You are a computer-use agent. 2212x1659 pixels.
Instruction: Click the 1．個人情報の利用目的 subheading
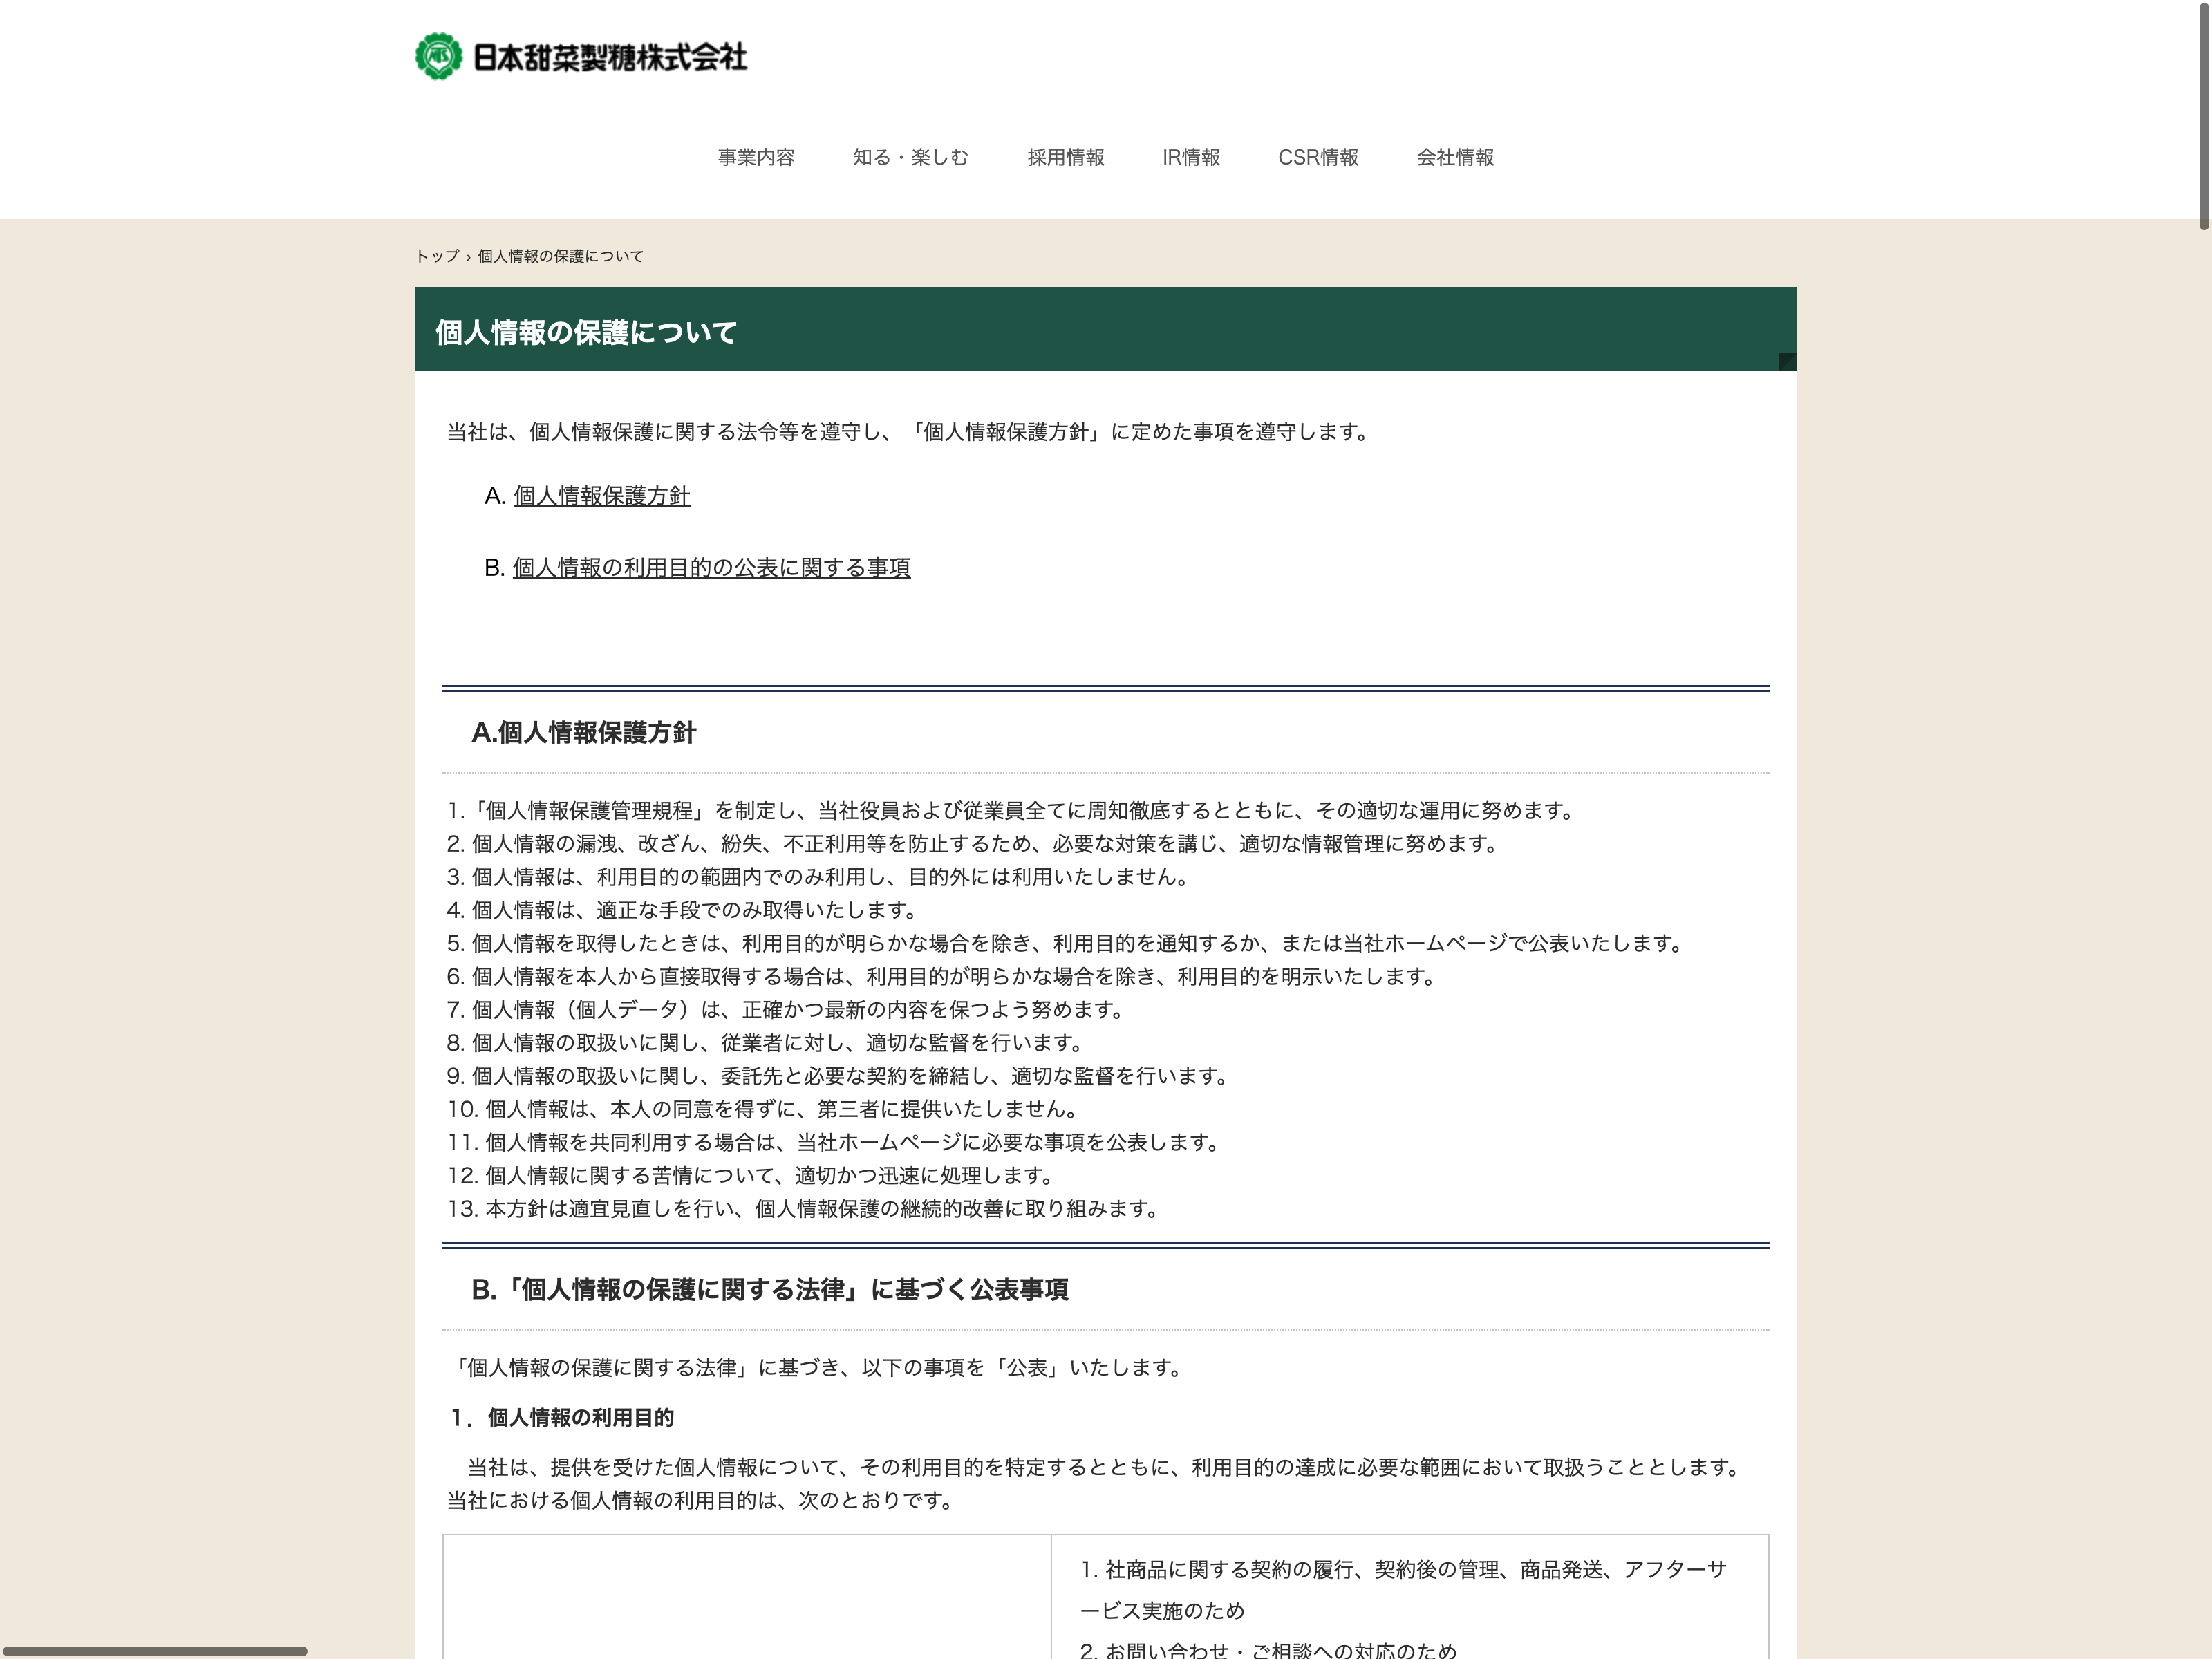[561, 1418]
